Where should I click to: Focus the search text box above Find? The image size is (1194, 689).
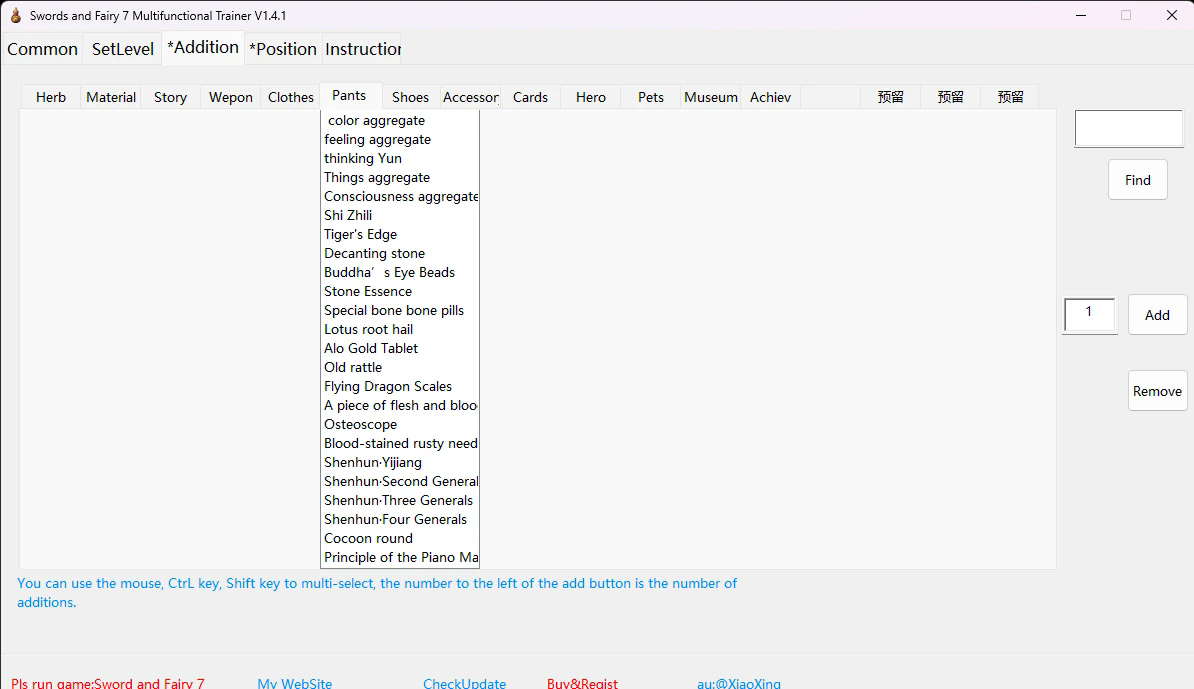pos(1129,128)
